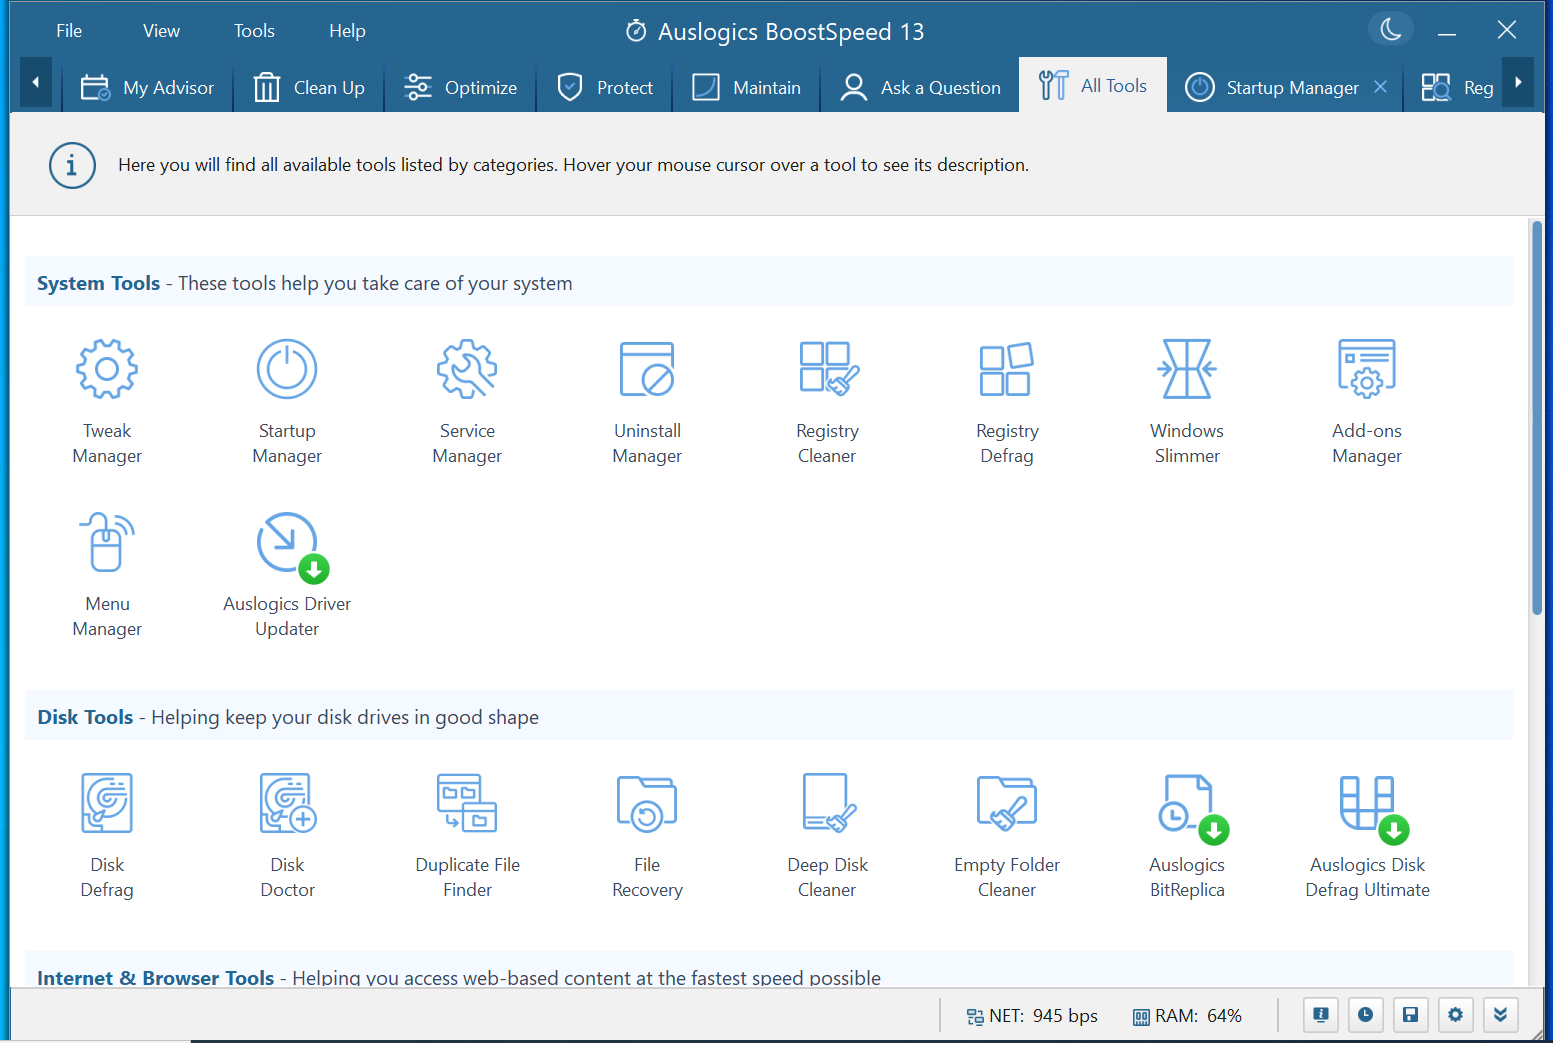This screenshot has width=1553, height=1043.
Task: Expand the double-chevron menu in status bar
Action: coord(1500,1015)
